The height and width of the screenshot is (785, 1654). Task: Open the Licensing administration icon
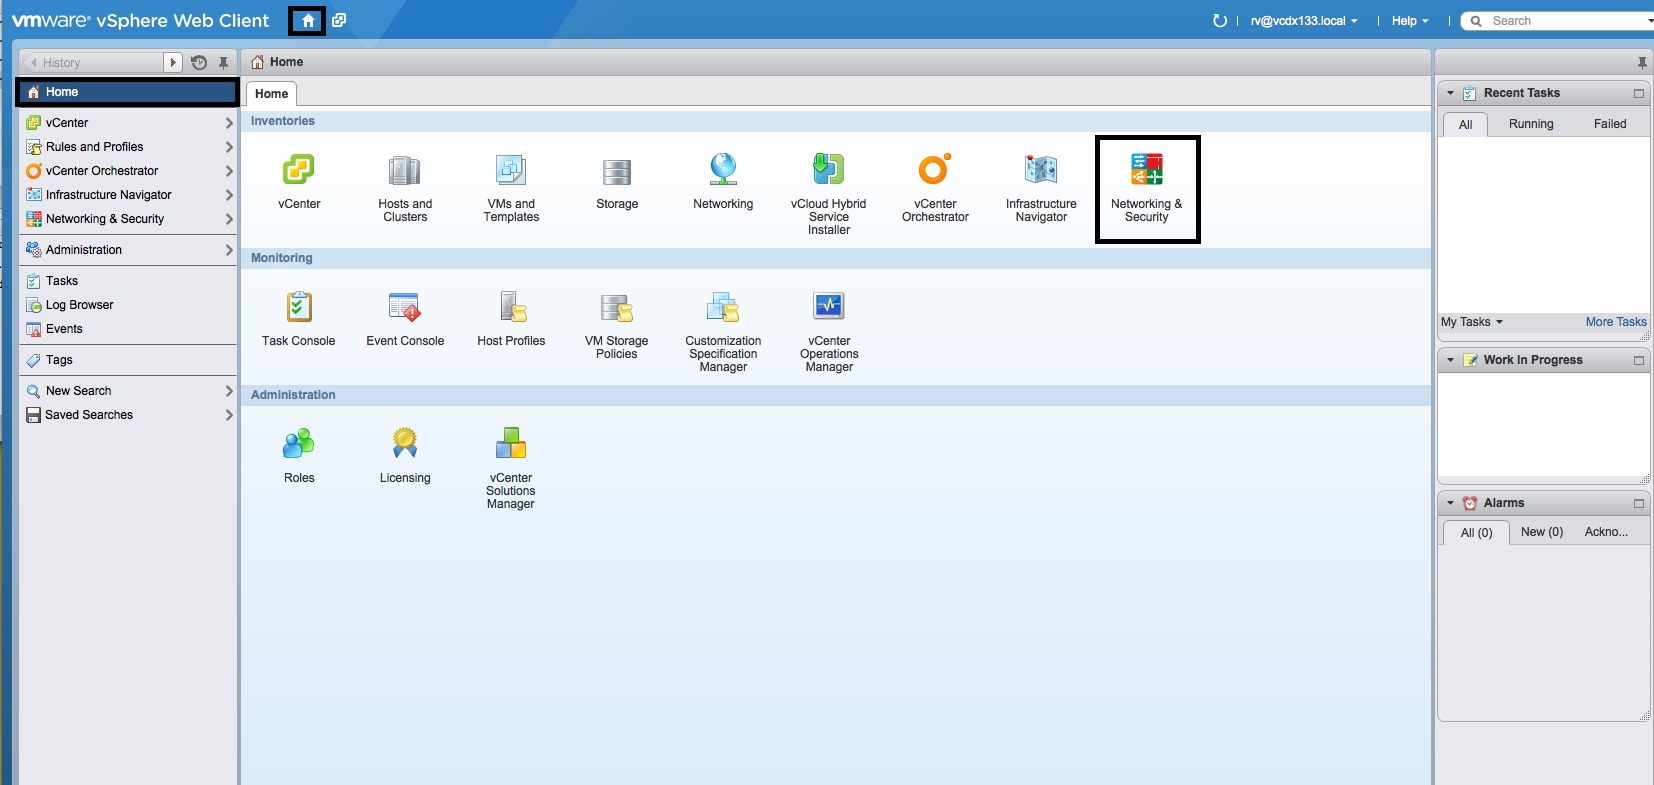click(404, 444)
